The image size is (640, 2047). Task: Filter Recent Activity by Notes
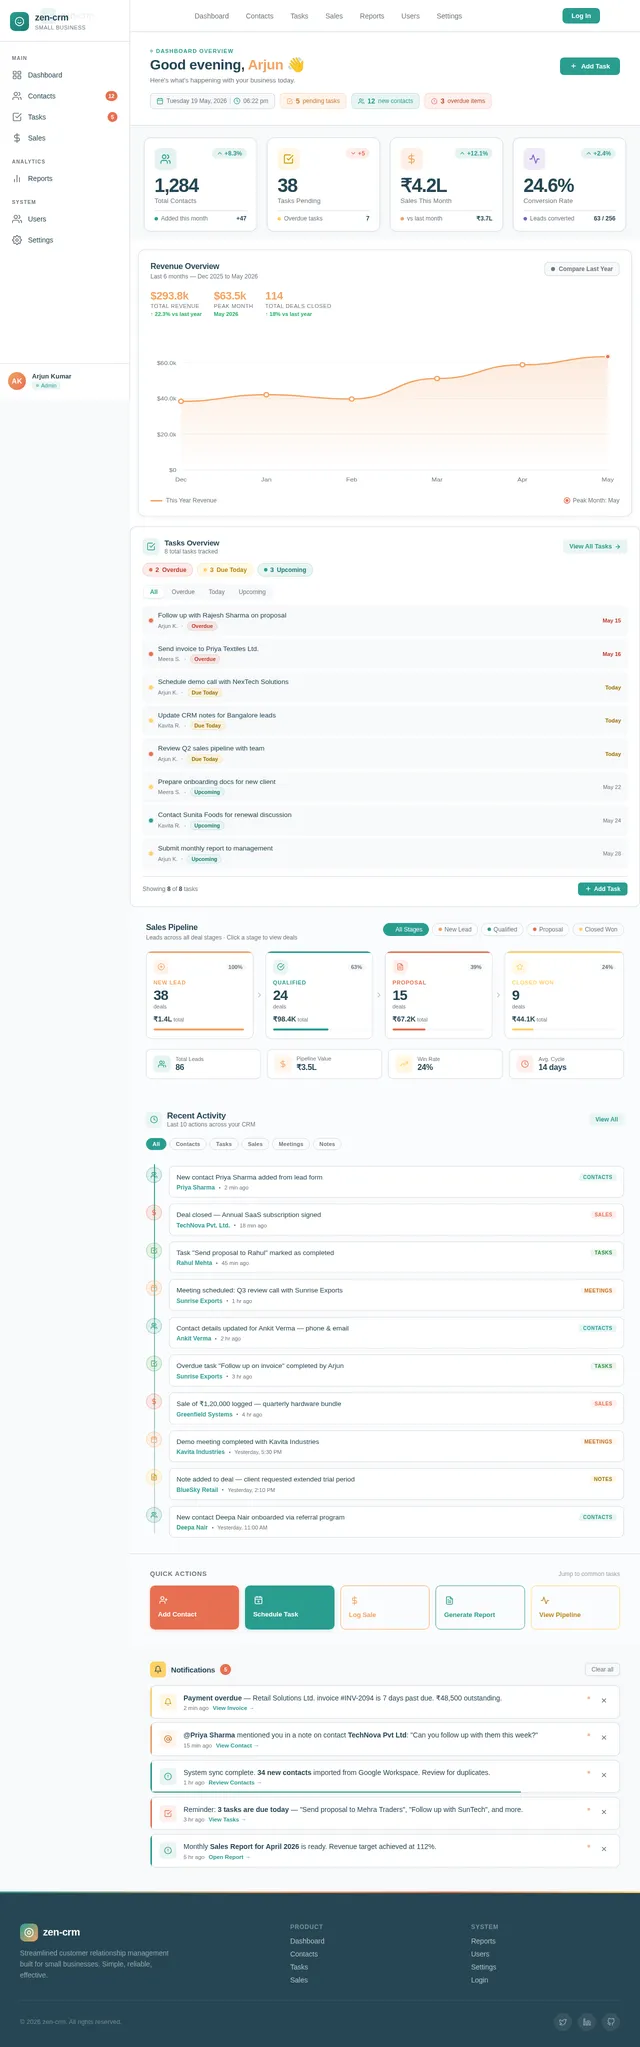pos(327,1144)
